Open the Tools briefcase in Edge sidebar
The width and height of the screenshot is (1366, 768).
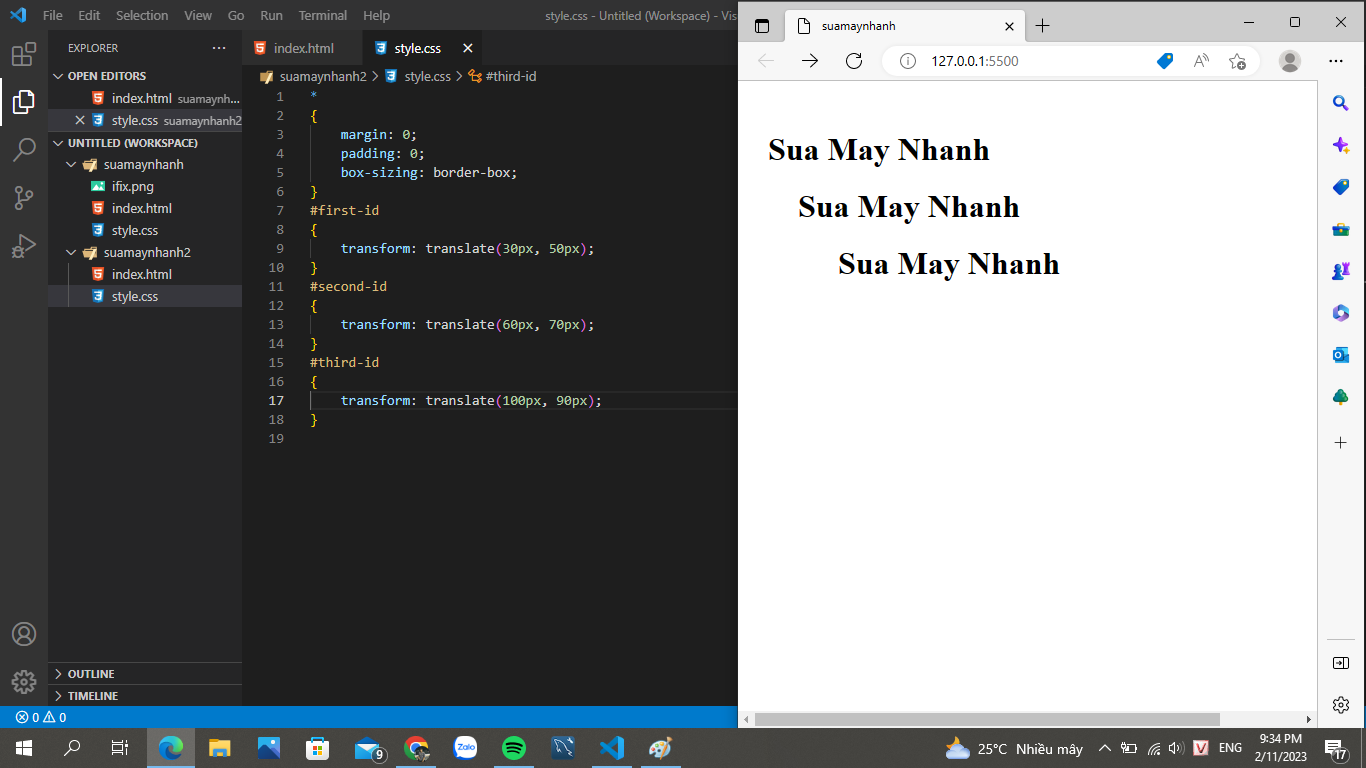point(1341,229)
